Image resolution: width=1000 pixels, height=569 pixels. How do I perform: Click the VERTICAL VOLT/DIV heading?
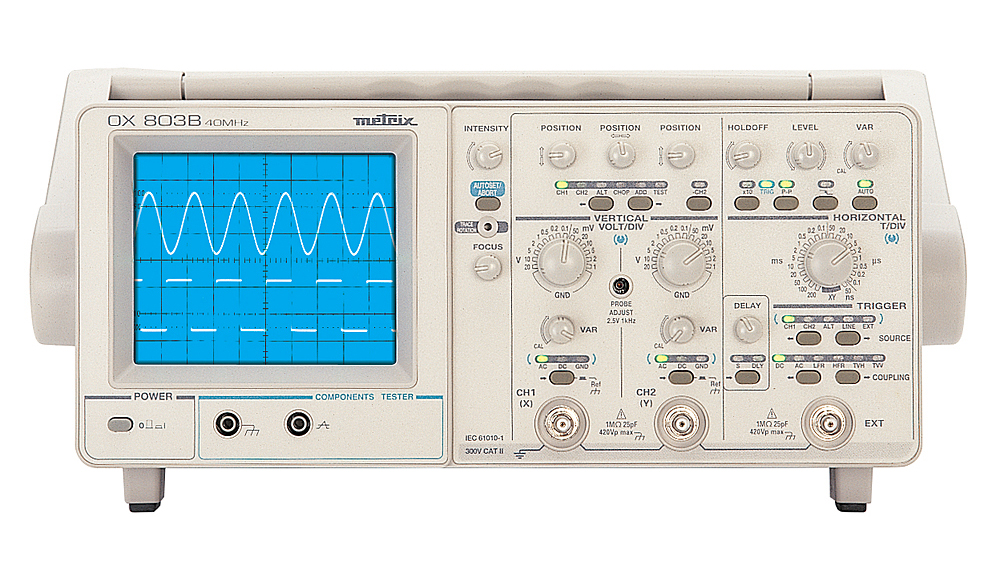(621, 222)
